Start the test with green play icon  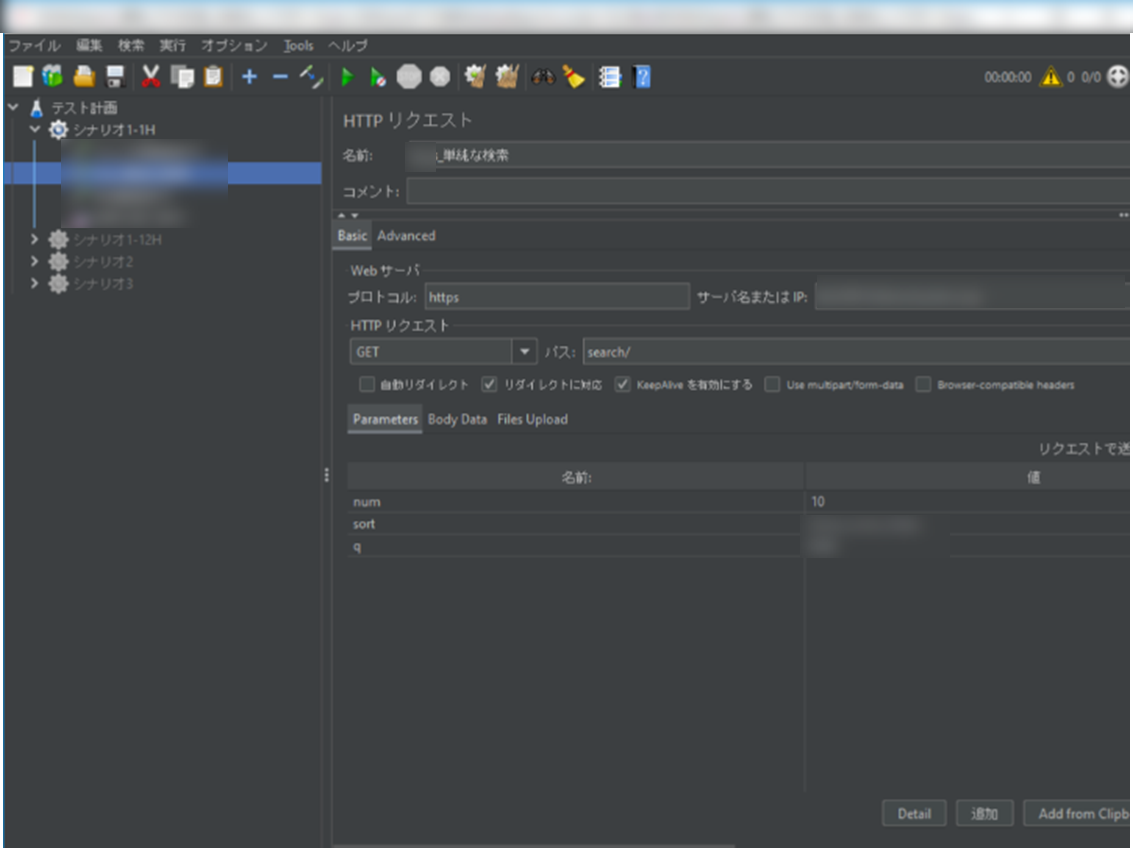coord(347,77)
